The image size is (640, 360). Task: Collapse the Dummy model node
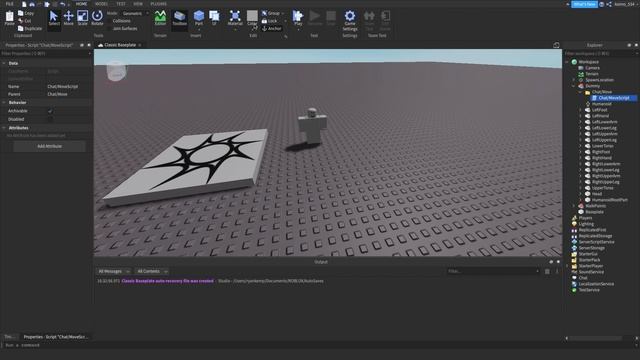[574, 86]
